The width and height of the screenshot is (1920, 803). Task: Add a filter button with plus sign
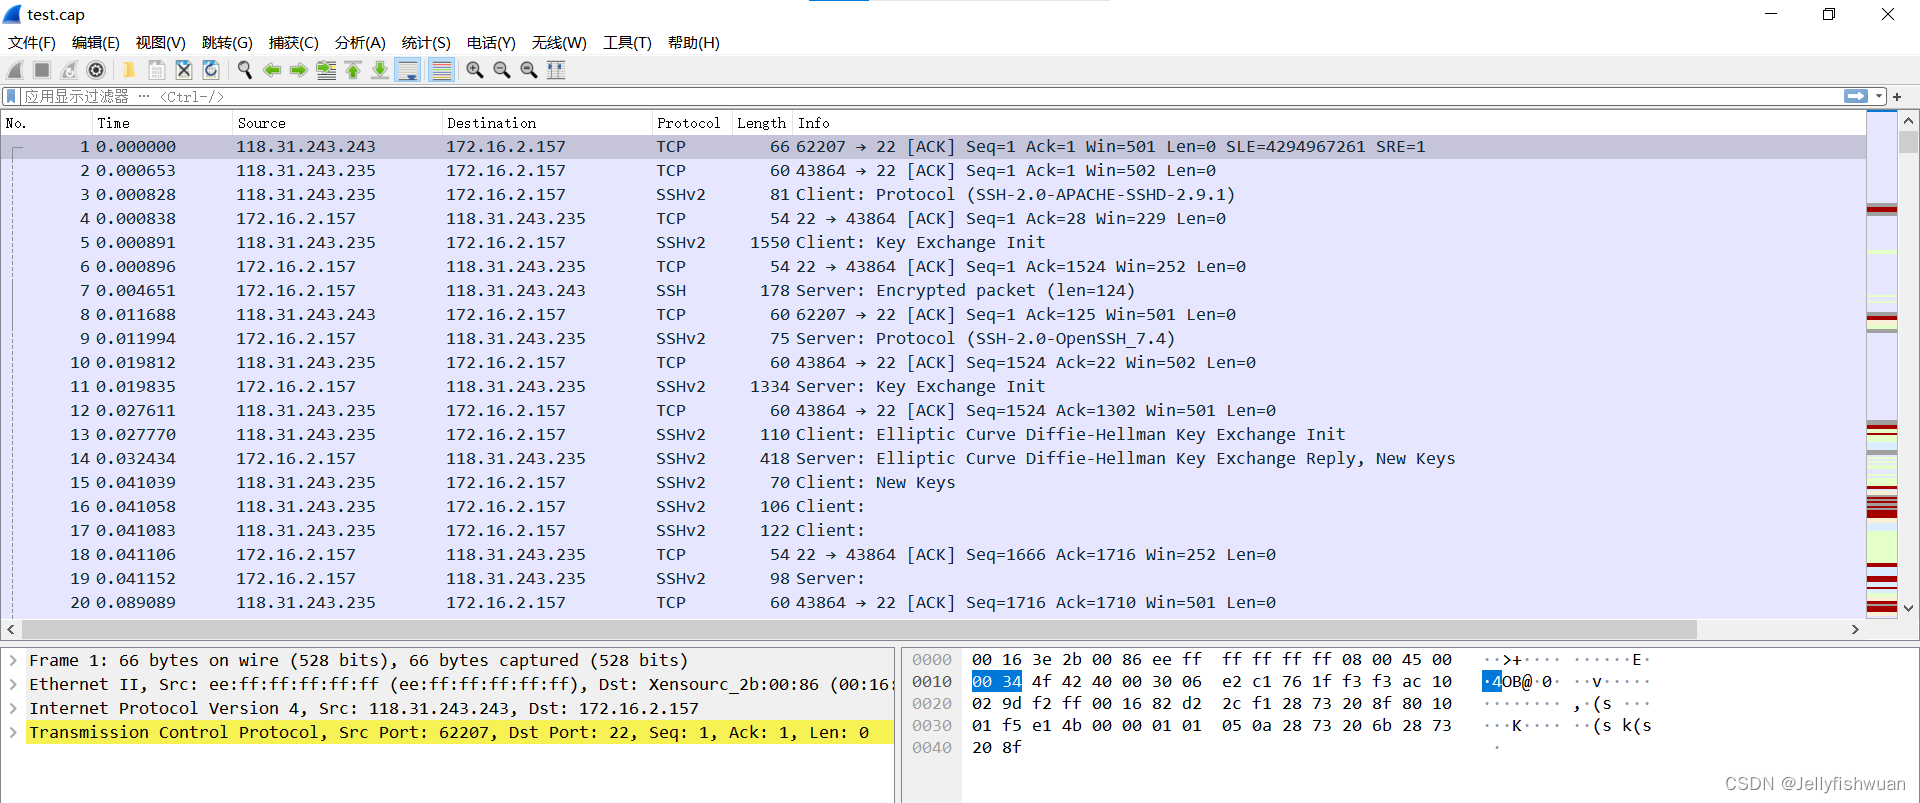pos(1897,96)
